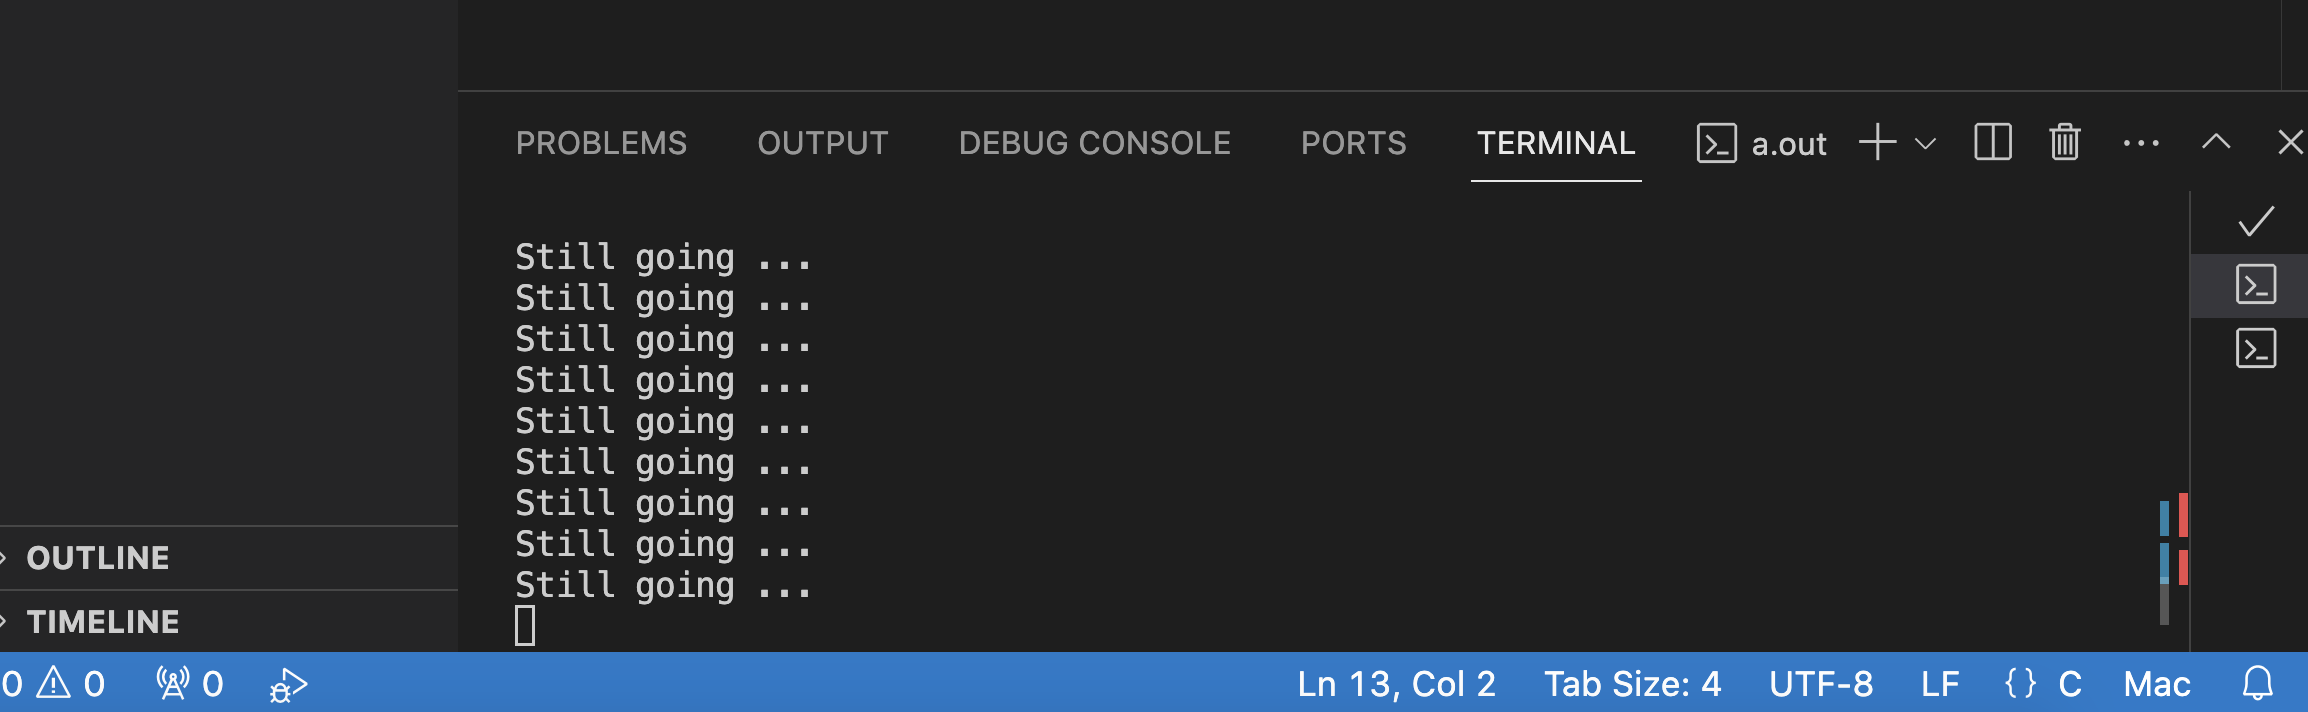Open the launch profile dropdown chevron
The image size is (2308, 712).
(x=1925, y=144)
